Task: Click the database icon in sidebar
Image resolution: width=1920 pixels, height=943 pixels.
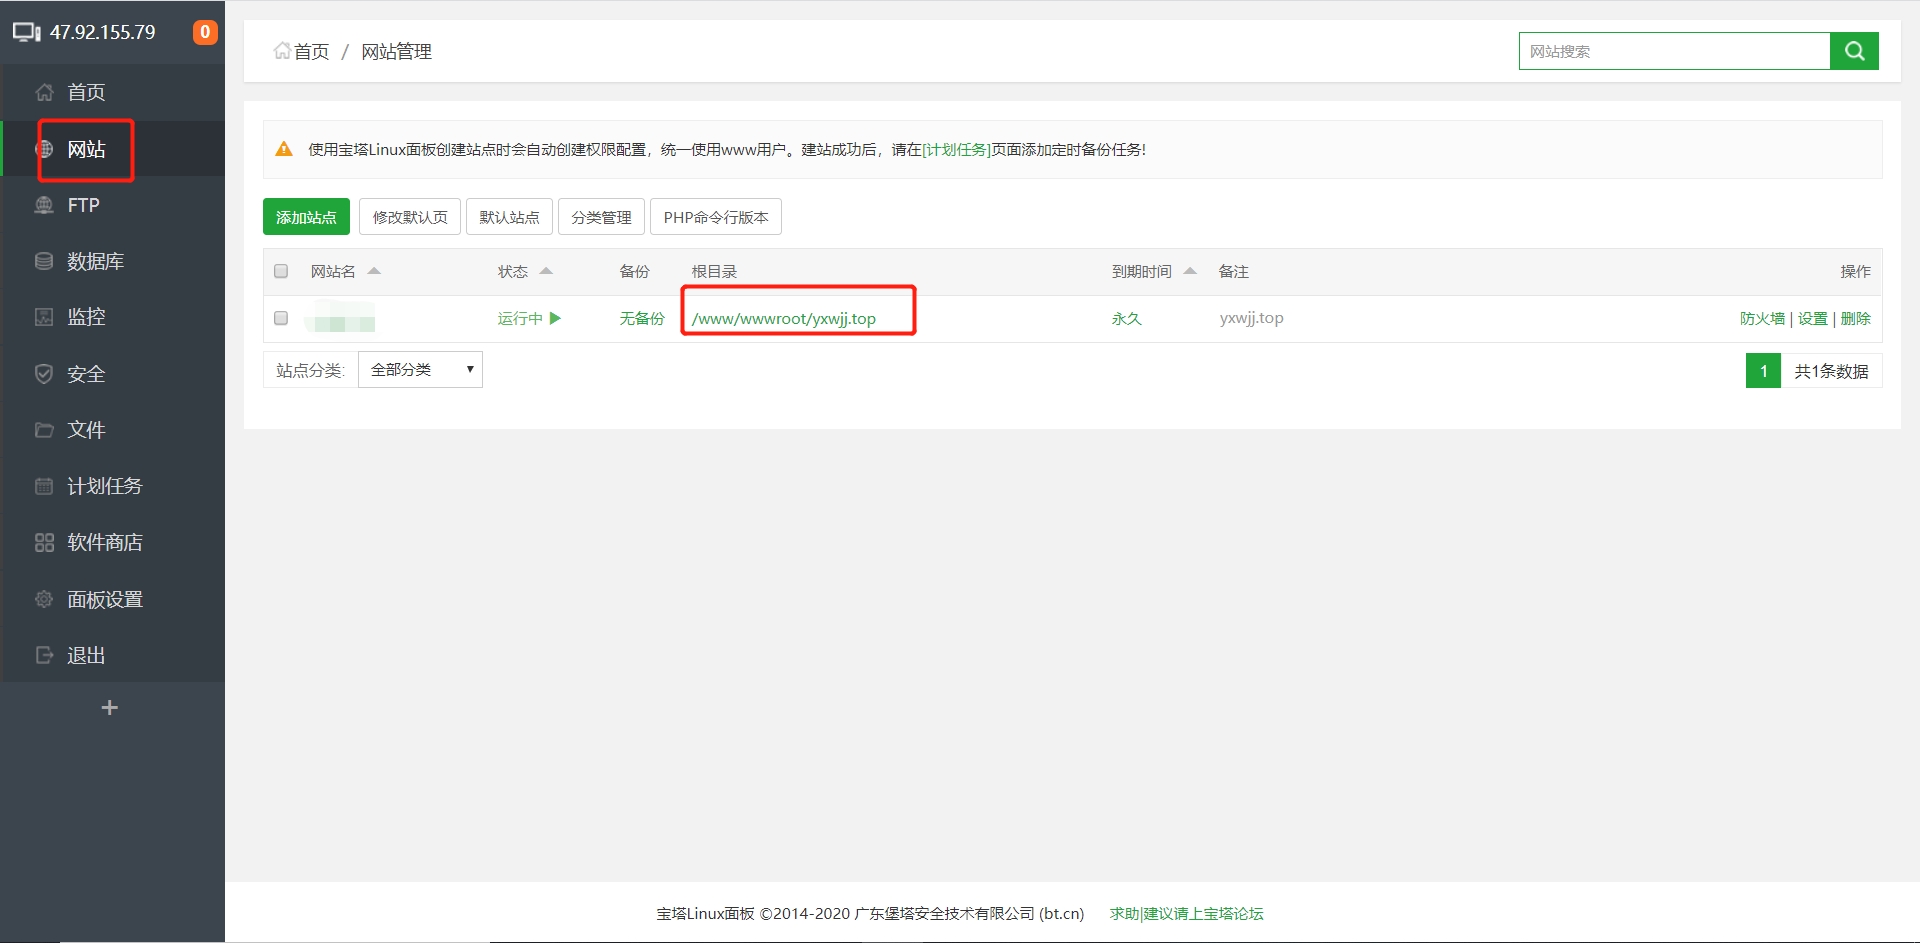Action: pos(44,261)
